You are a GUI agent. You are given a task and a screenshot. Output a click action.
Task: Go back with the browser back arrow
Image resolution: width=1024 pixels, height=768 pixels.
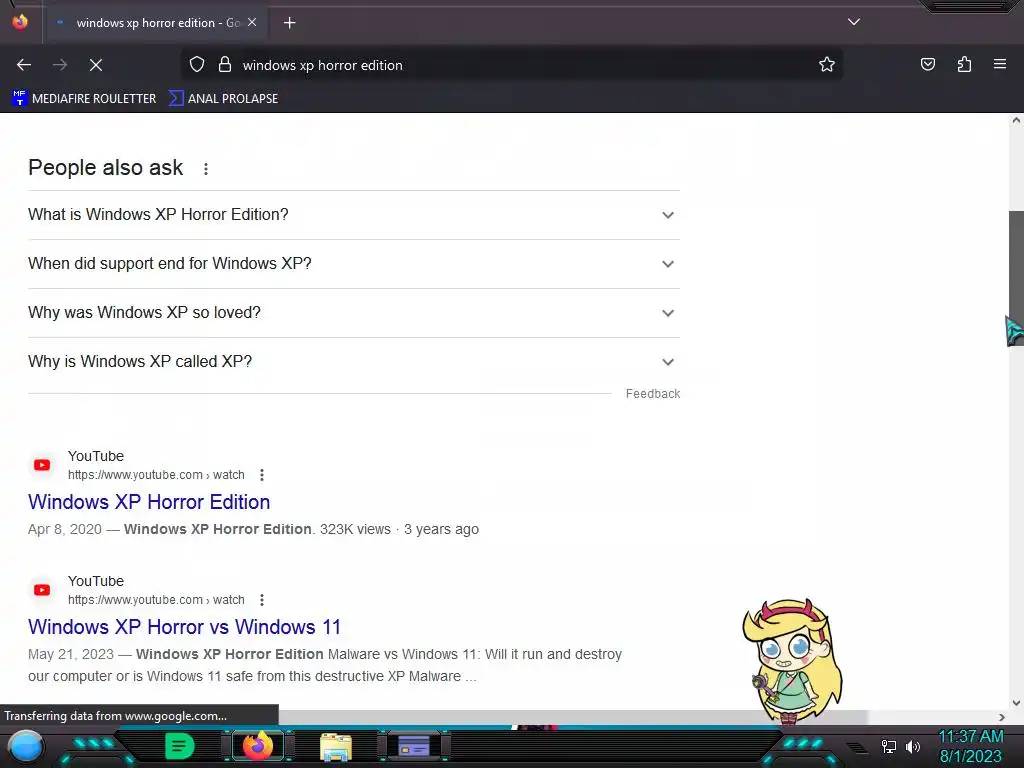(x=24, y=65)
